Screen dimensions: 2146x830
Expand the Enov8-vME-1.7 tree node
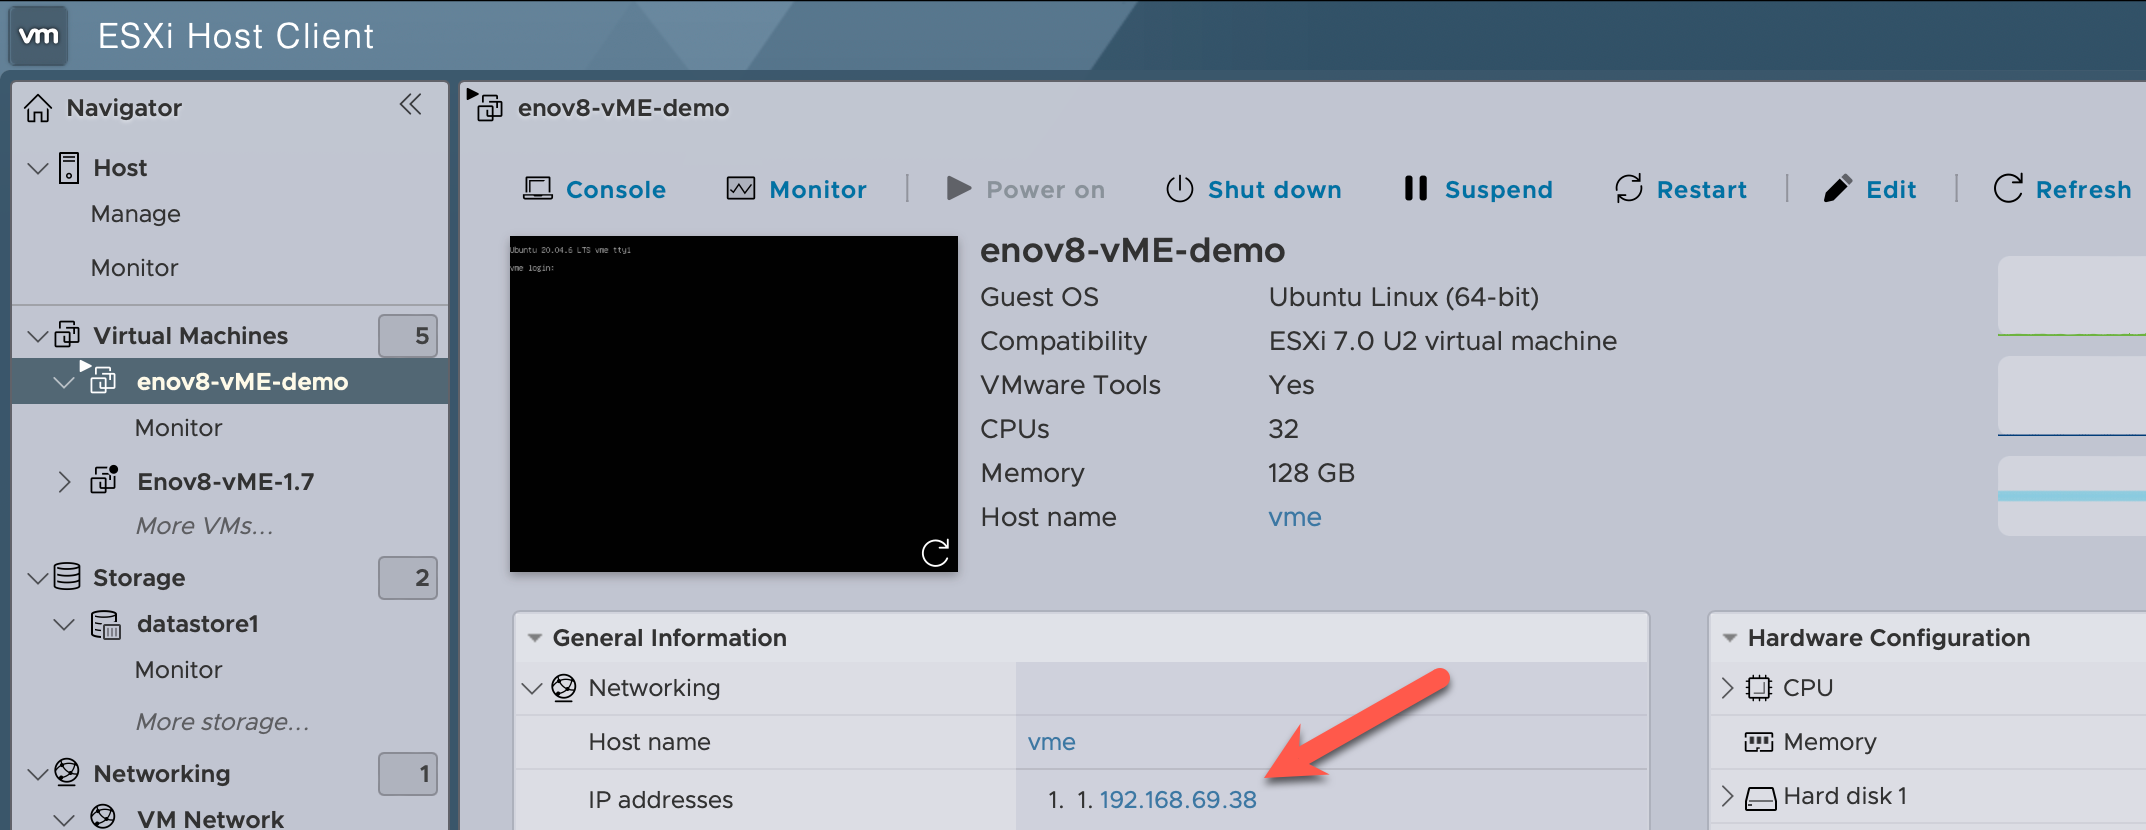click(64, 482)
